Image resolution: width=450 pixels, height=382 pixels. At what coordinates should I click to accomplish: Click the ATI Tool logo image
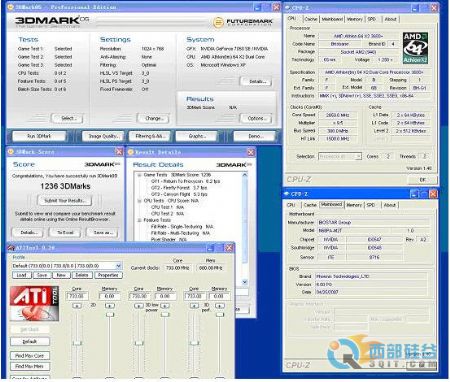(34, 303)
